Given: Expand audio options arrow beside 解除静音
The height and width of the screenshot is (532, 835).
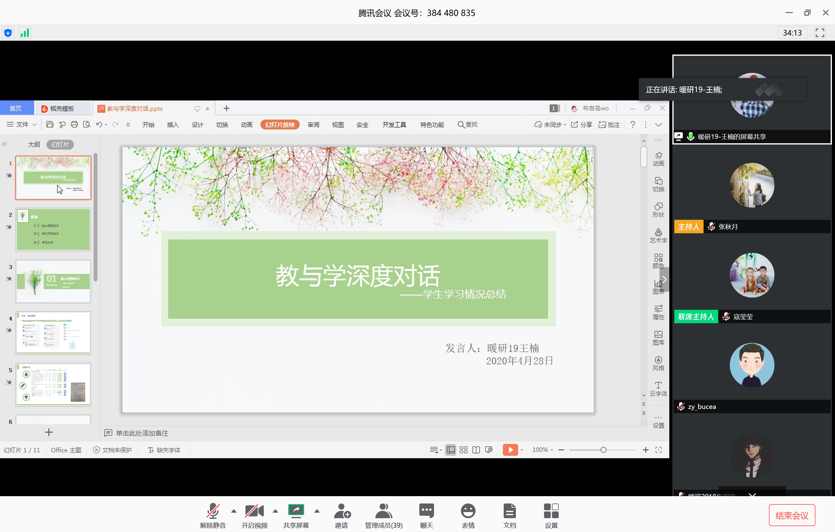Looking at the screenshot, I should [x=234, y=511].
